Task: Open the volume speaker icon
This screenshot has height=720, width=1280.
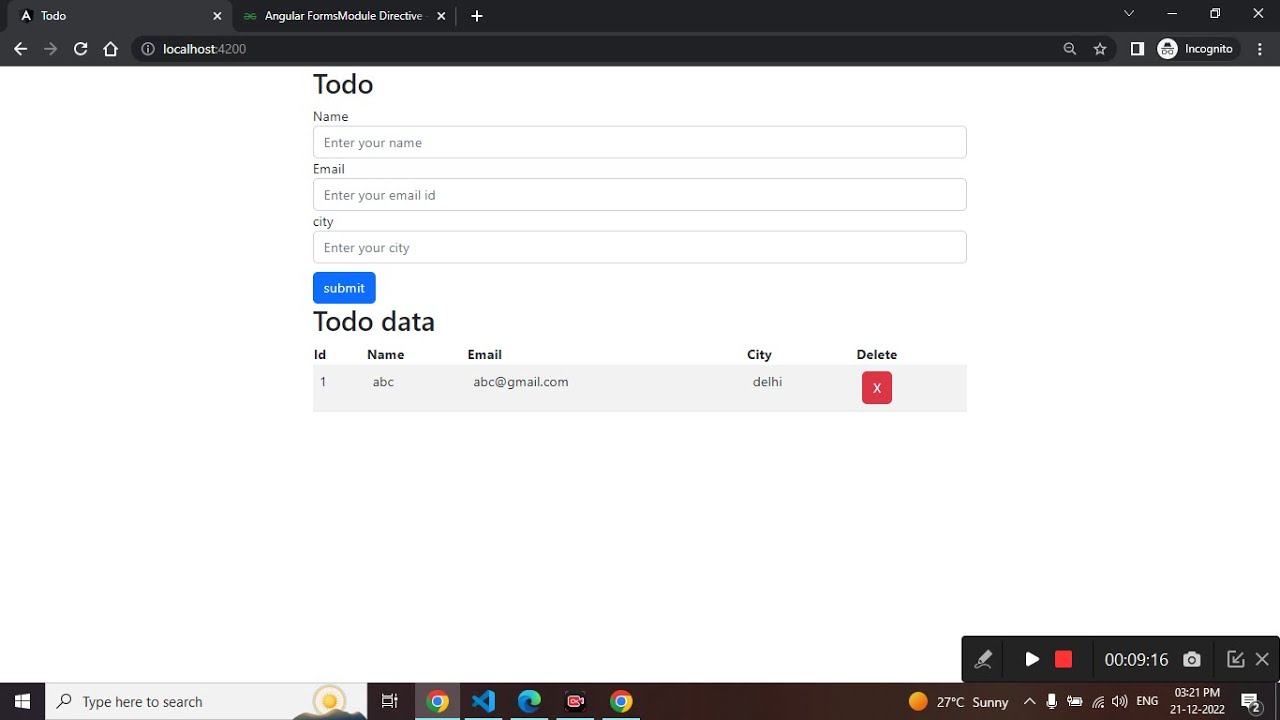Action: click(x=1120, y=702)
